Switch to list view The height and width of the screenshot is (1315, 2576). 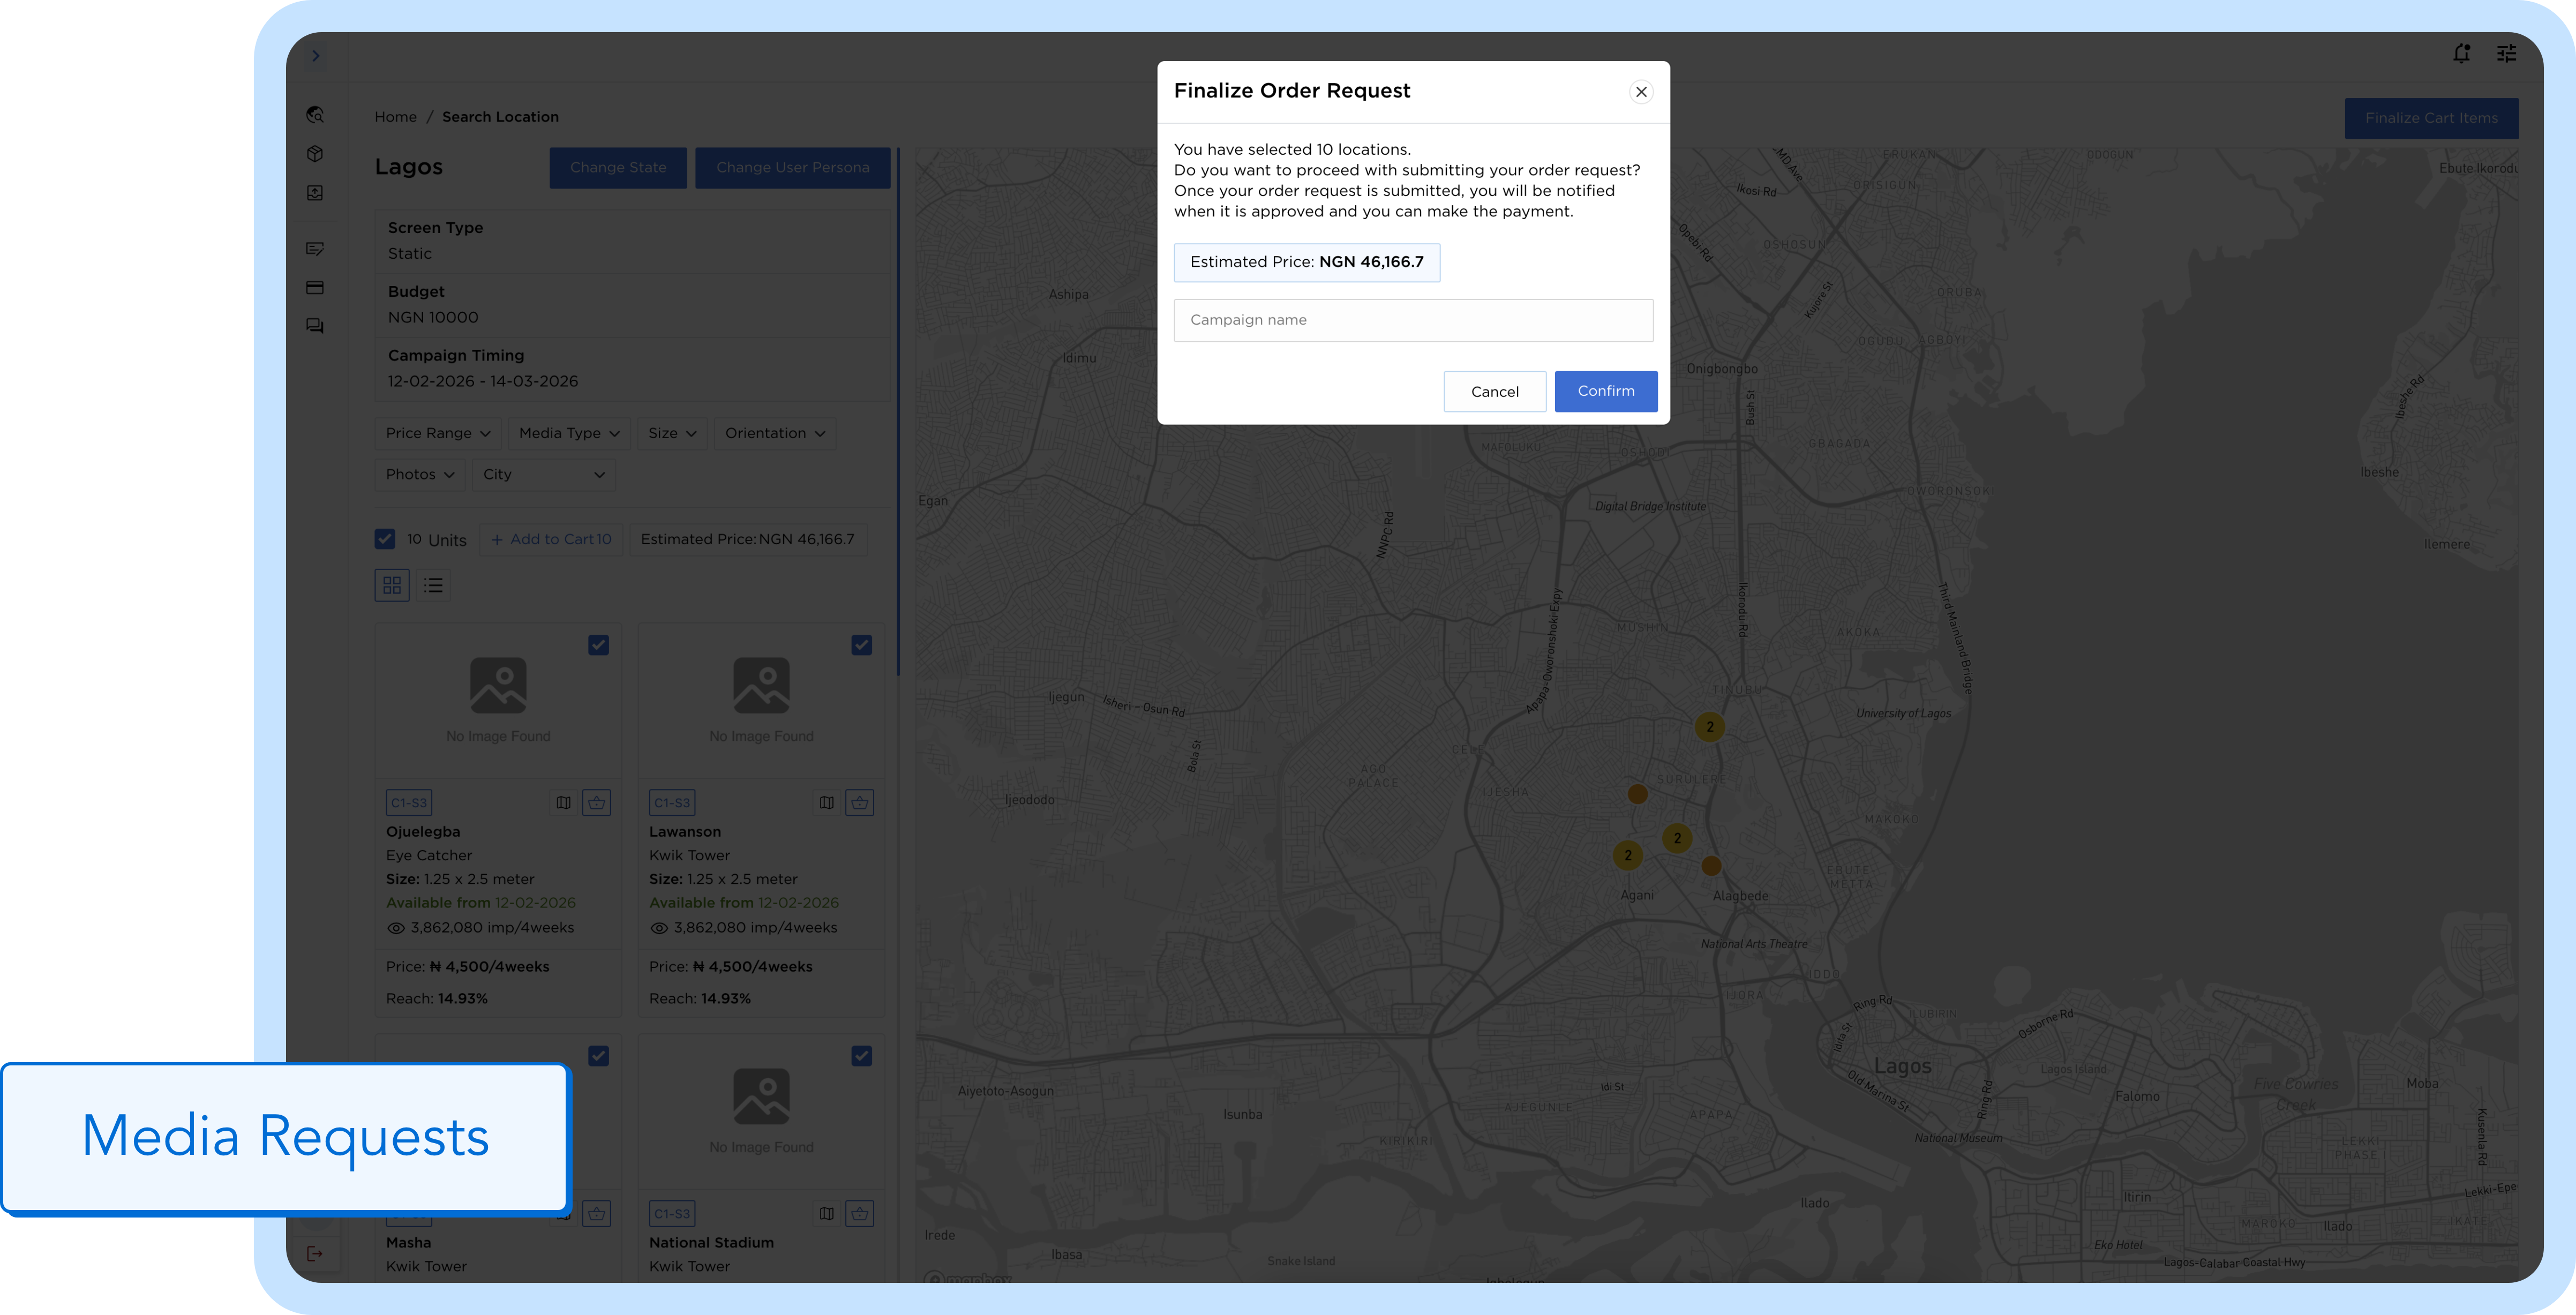pos(433,585)
